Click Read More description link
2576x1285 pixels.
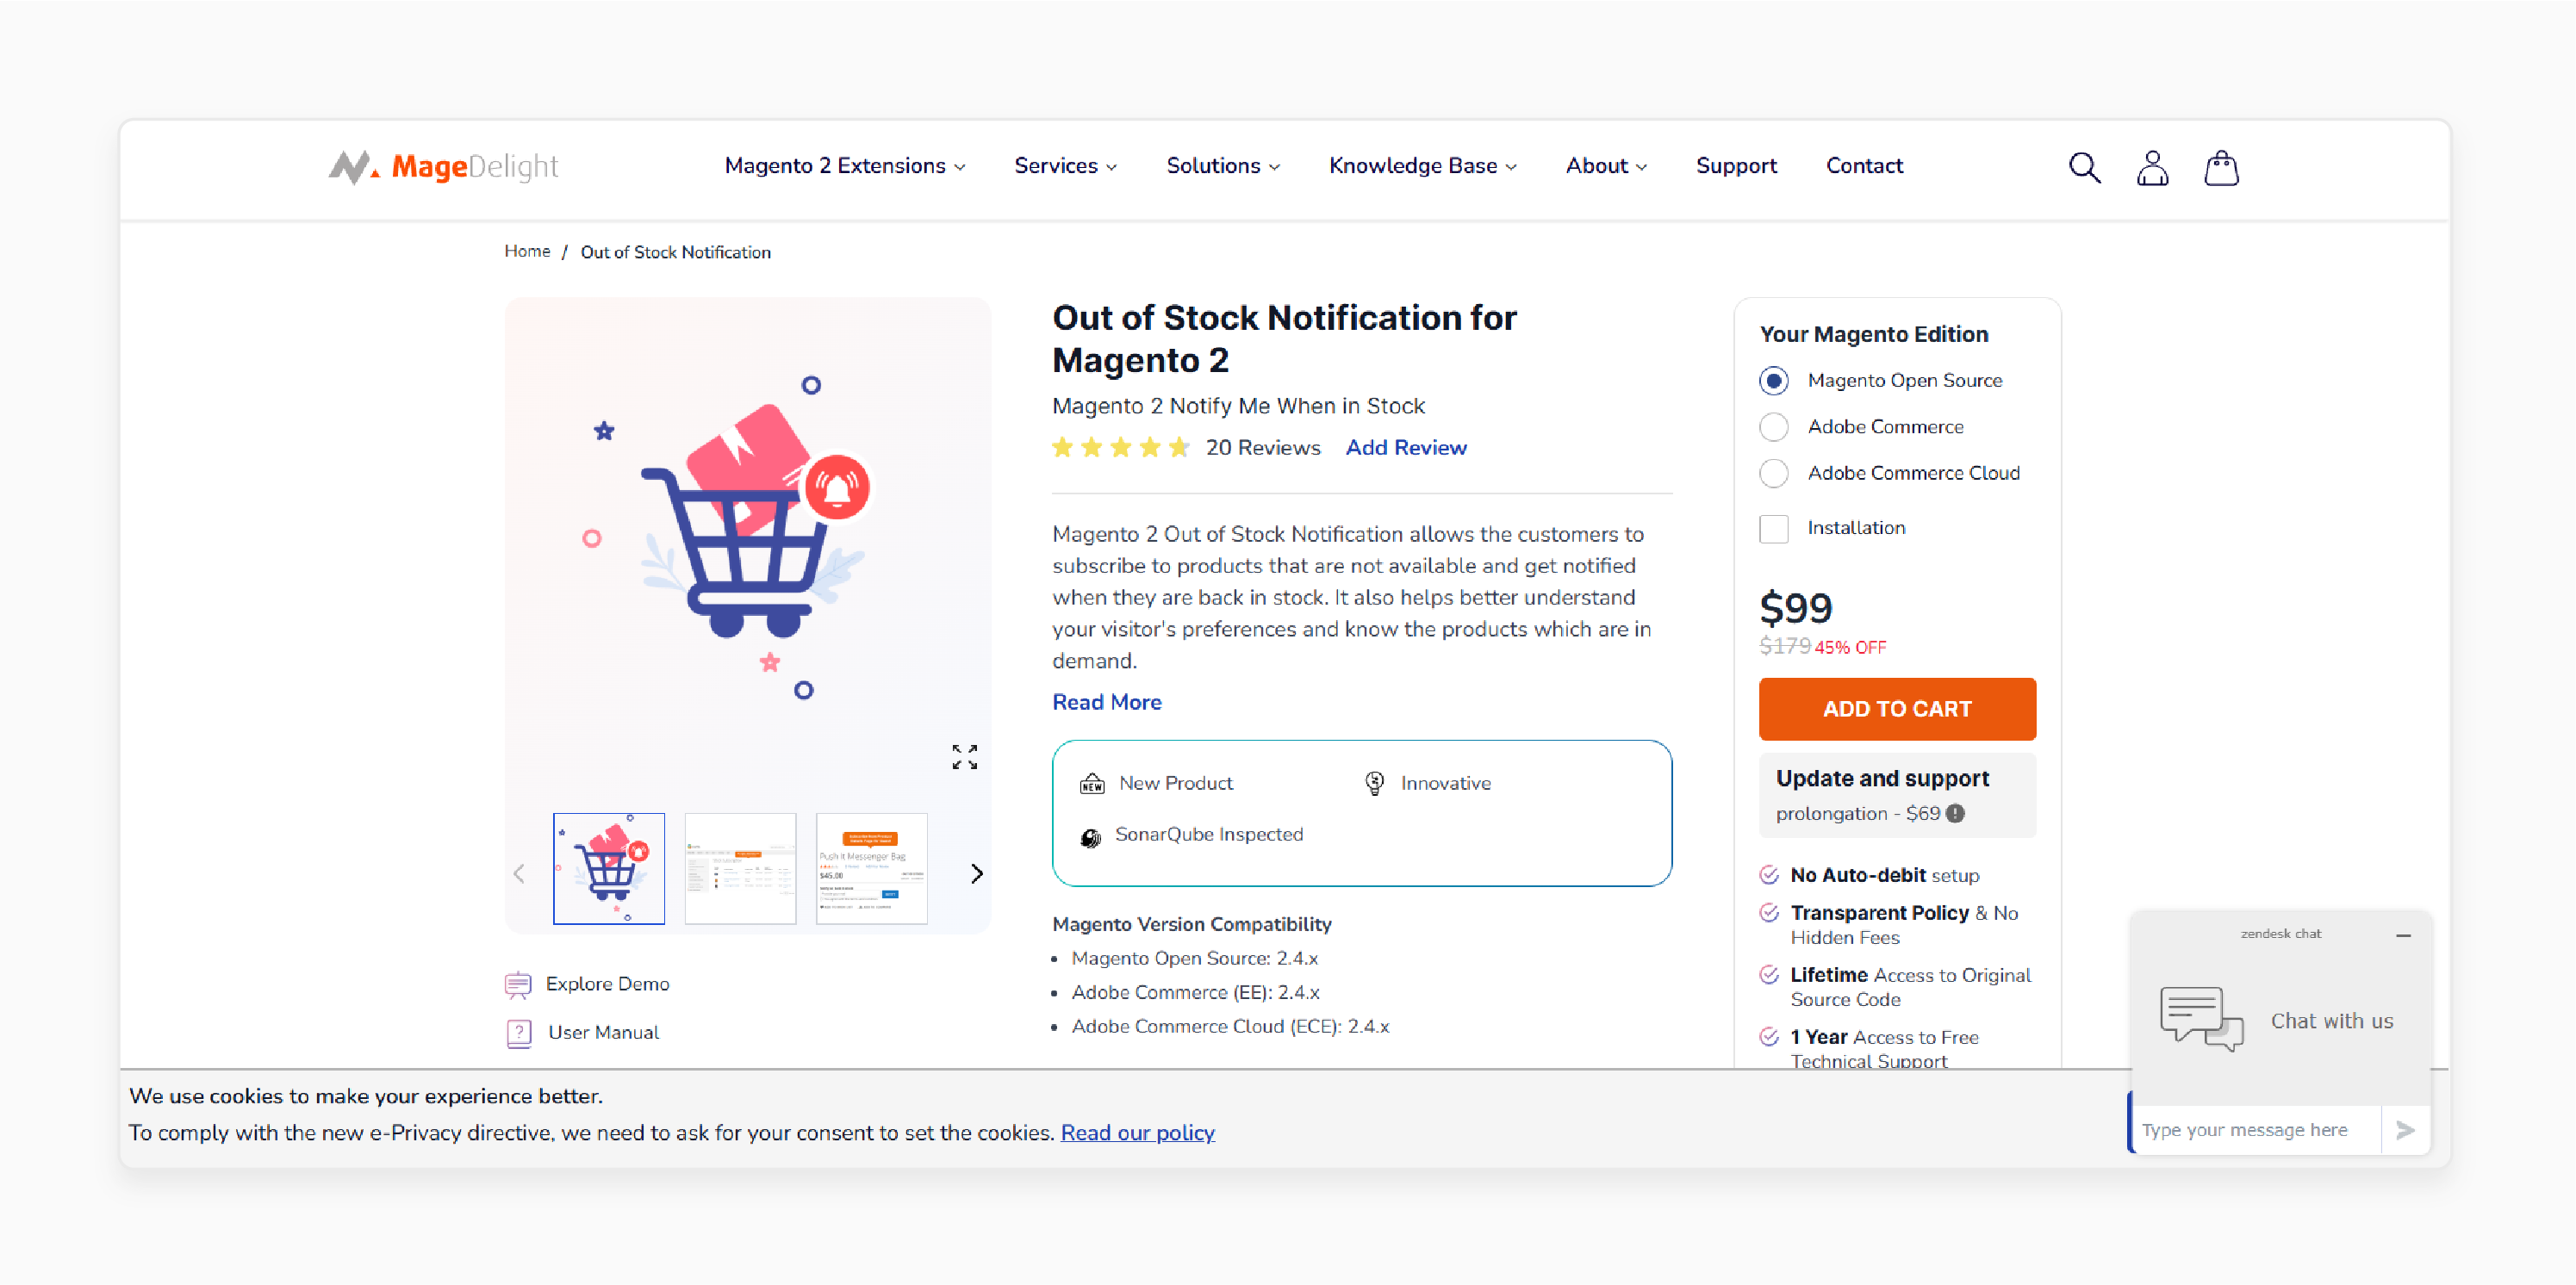click(x=1107, y=702)
